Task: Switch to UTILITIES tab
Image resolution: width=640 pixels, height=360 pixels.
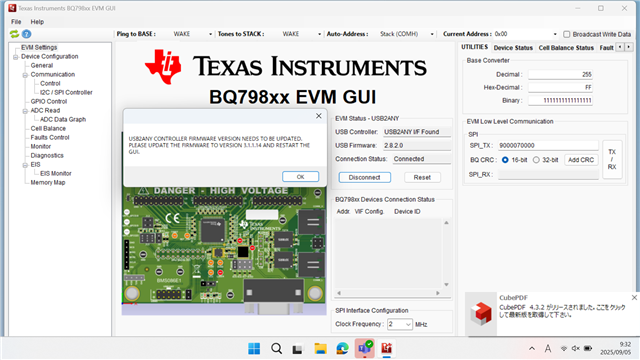Action: point(474,47)
